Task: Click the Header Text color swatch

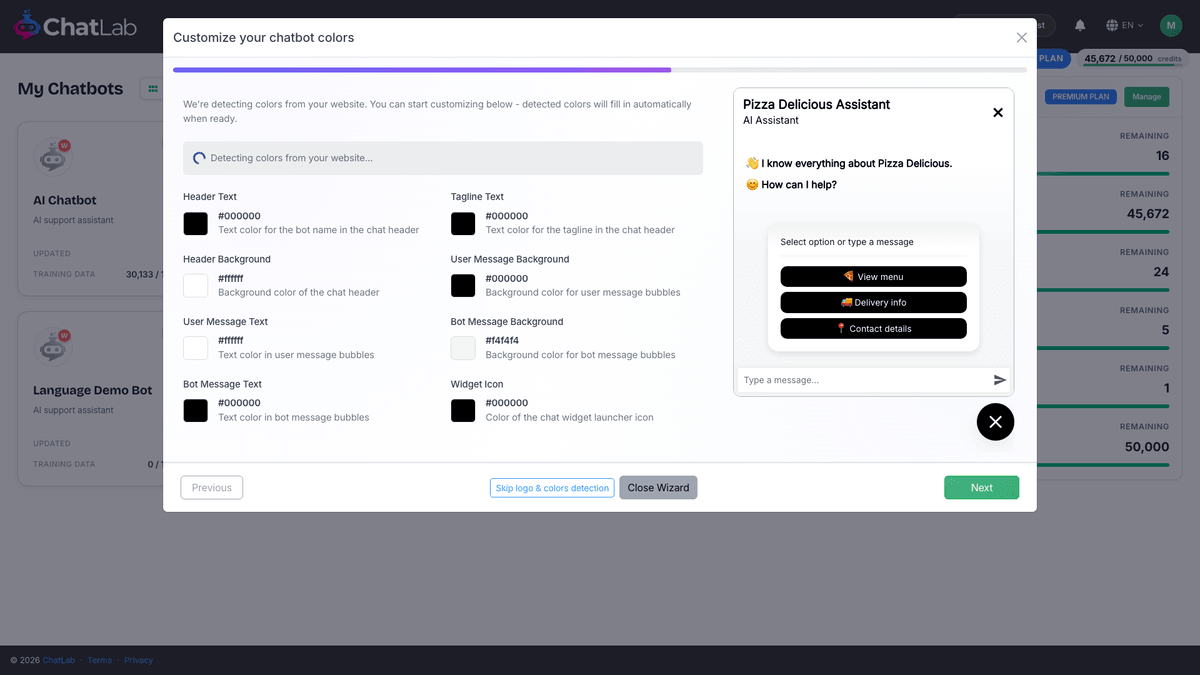Action: click(196, 223)
